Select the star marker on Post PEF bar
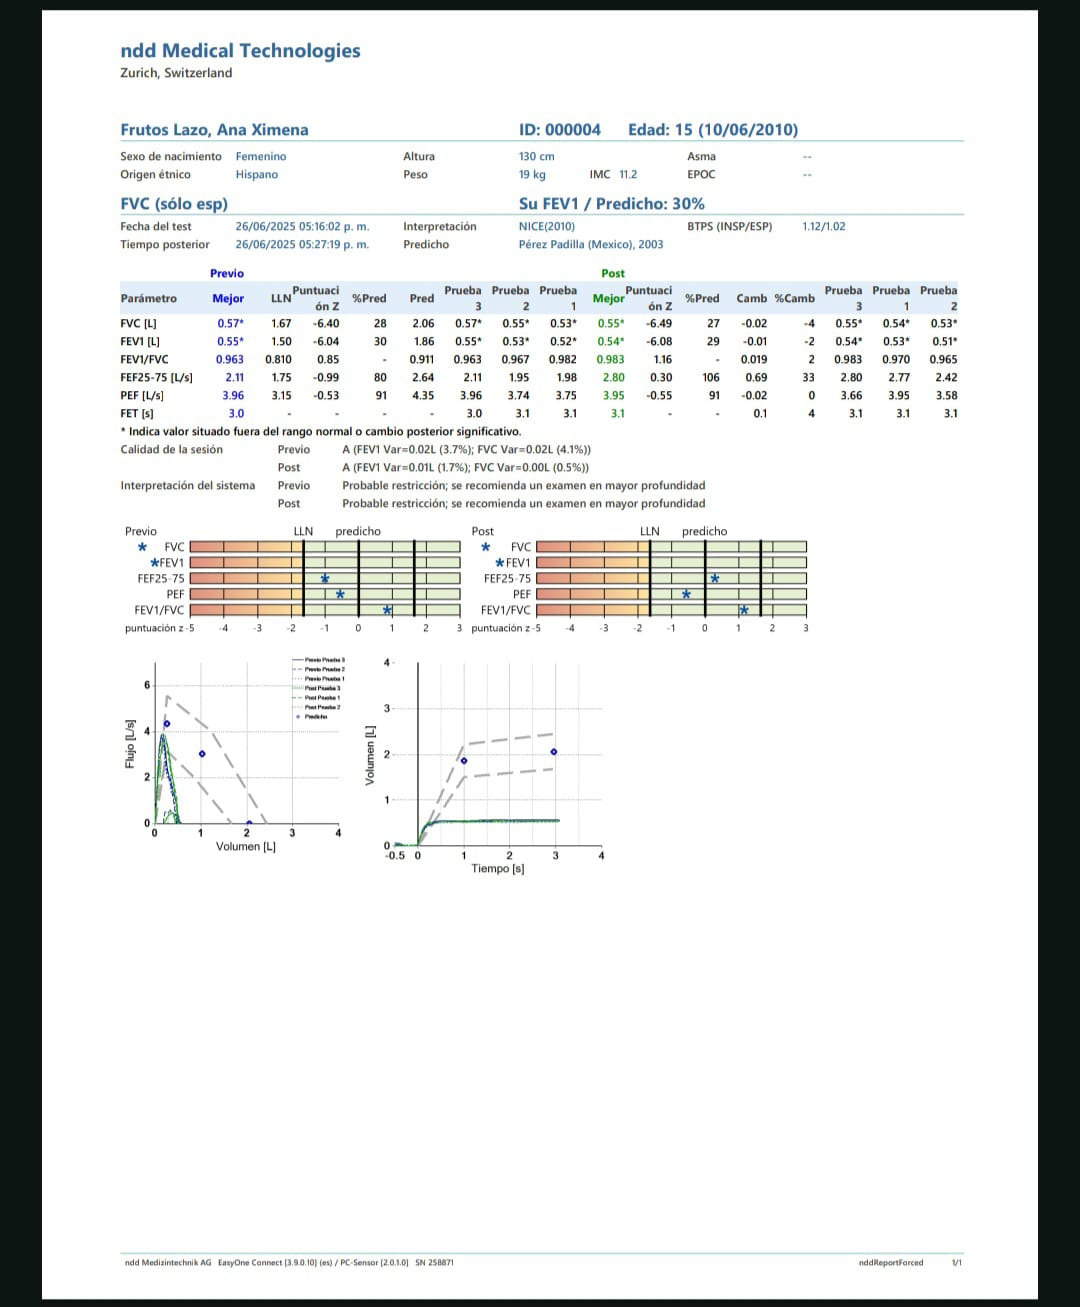Screen dimensions: 1080x1307 686,594
